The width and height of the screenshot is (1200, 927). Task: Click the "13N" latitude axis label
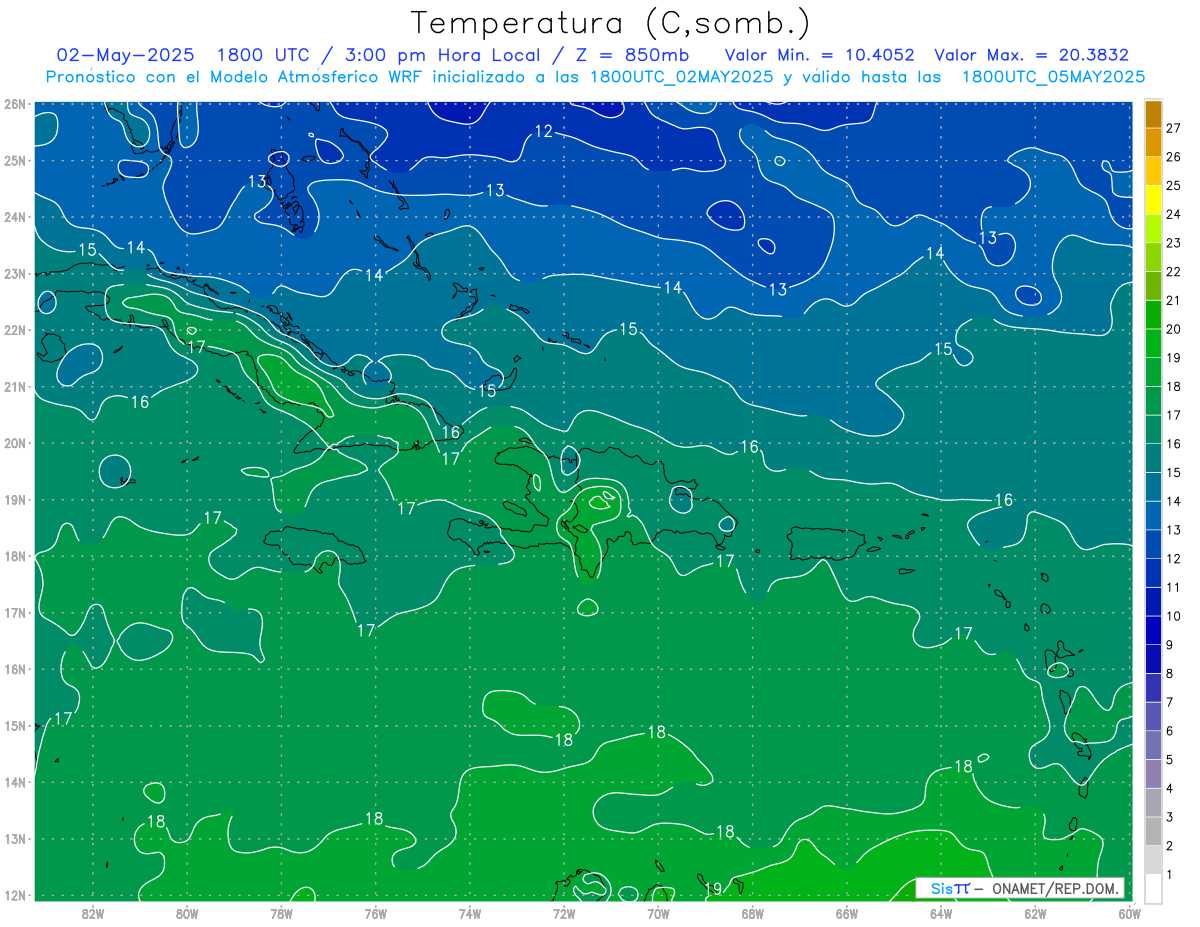[x=15, y=839]
